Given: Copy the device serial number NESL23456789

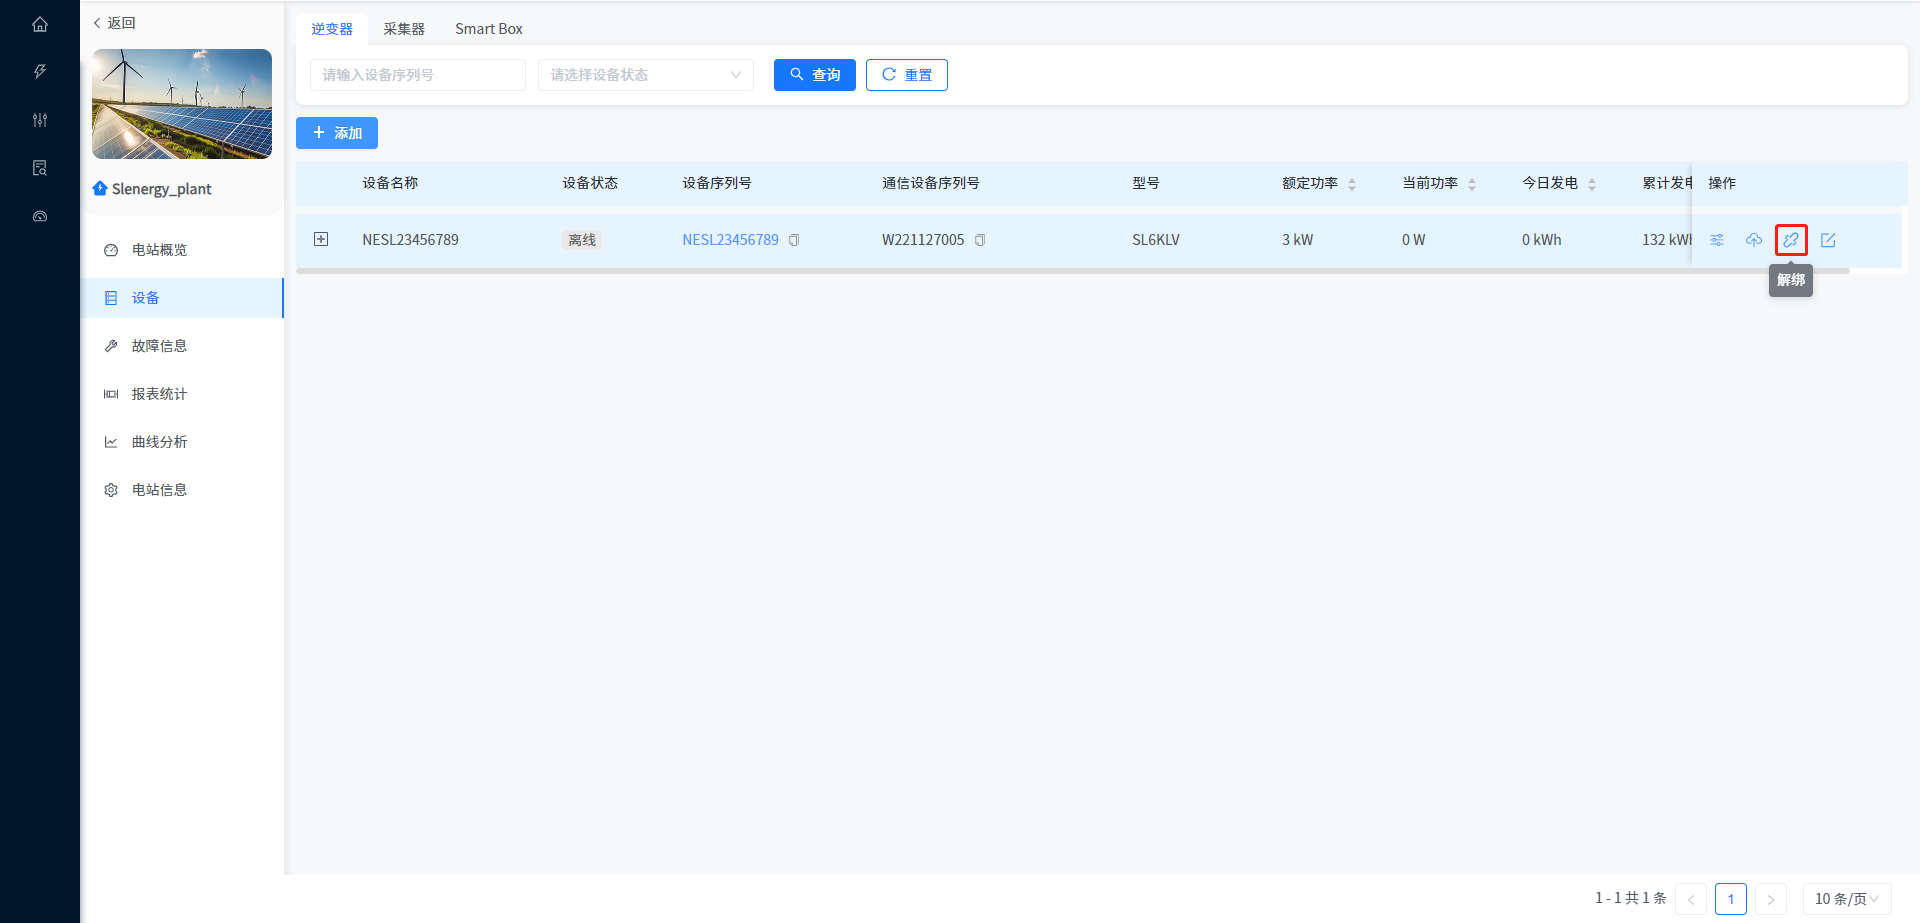Looking at the screenshot, I should point(794,240).
